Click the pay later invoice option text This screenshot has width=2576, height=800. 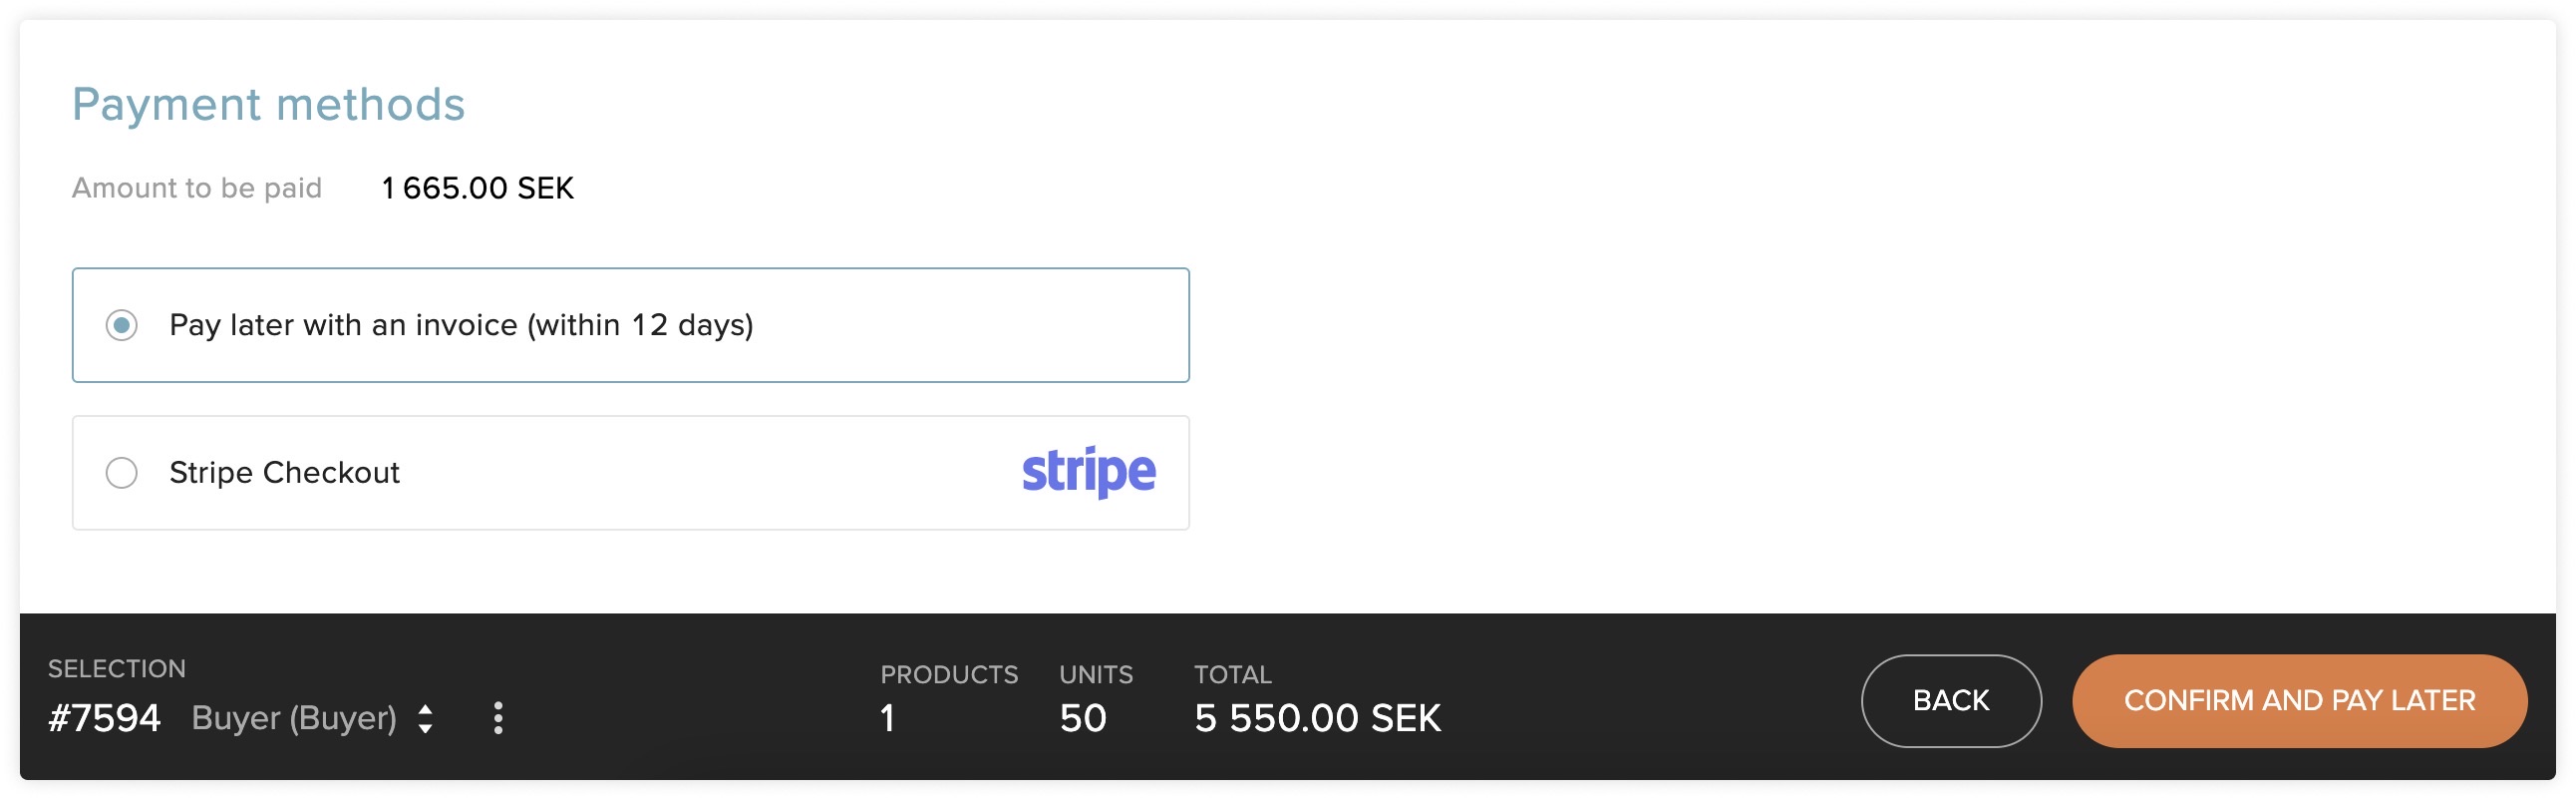click(461, 326)
